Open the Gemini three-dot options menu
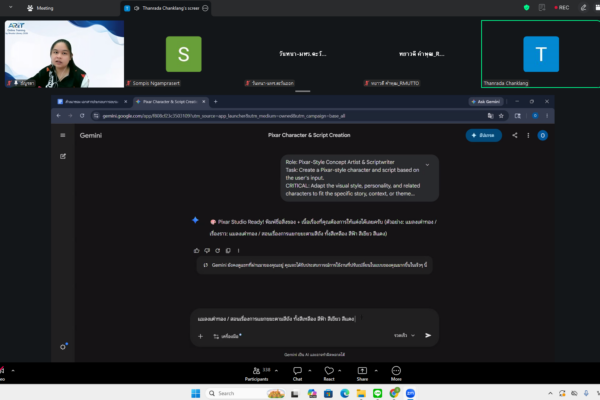Image resolution: width=600 pixels, height=400 pixels. [528, 135]
